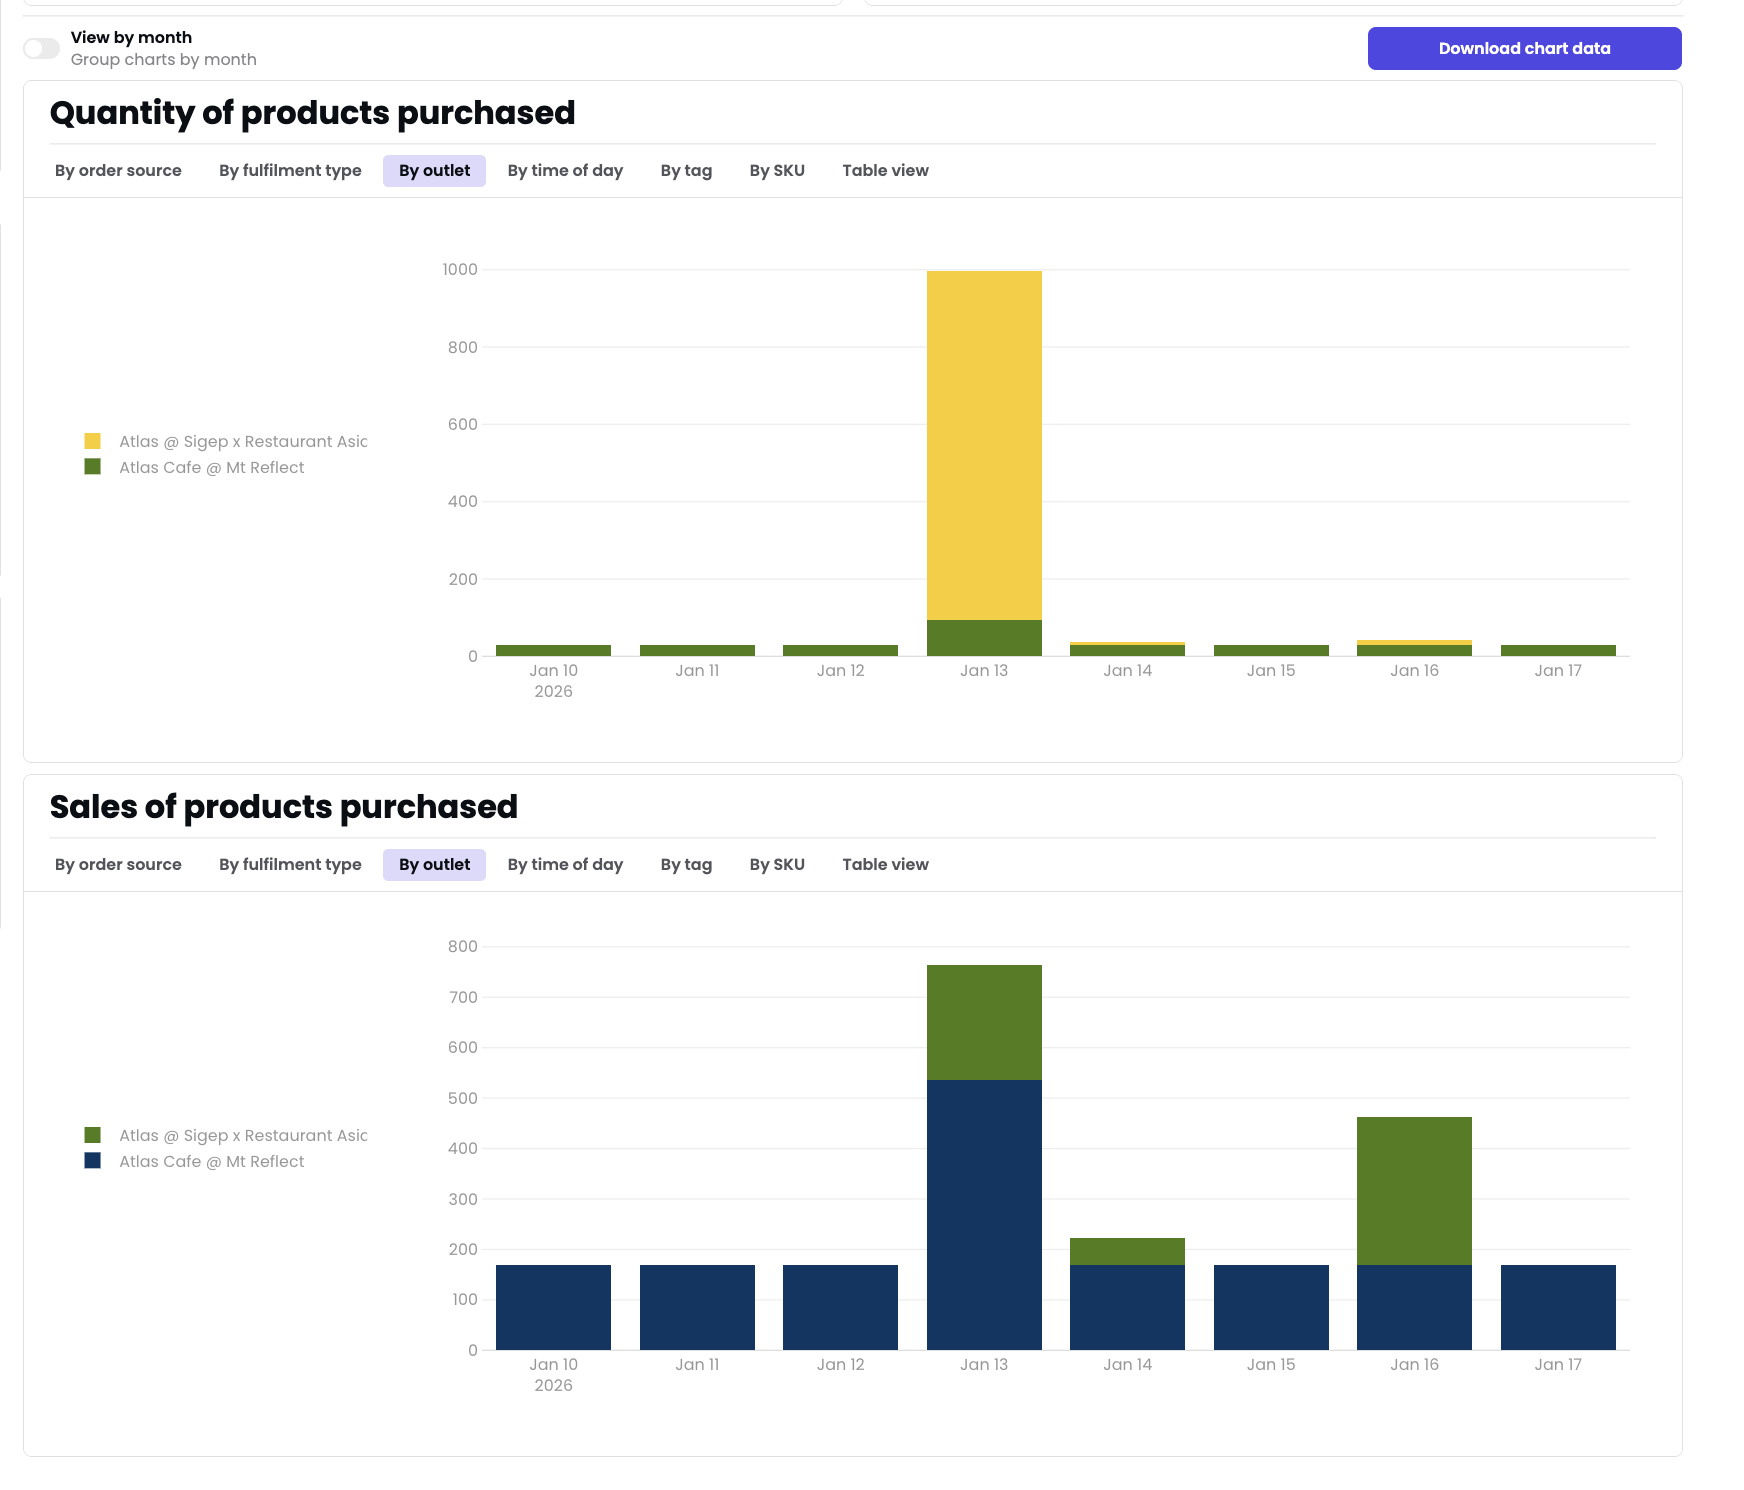Image resolution: width=1744 pixels, height=1490 pixels.
Task: Select By fulfilment type in quantity chart
Action: 290,170
